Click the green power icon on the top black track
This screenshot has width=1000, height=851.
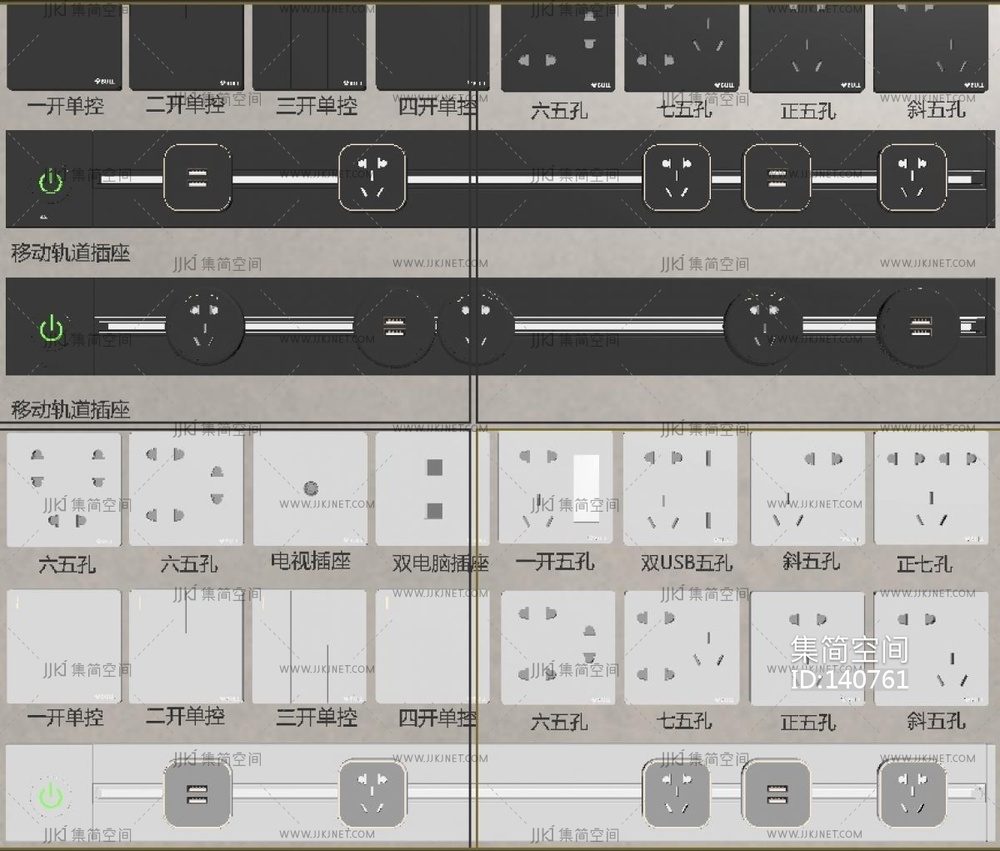tap(50, 182)
